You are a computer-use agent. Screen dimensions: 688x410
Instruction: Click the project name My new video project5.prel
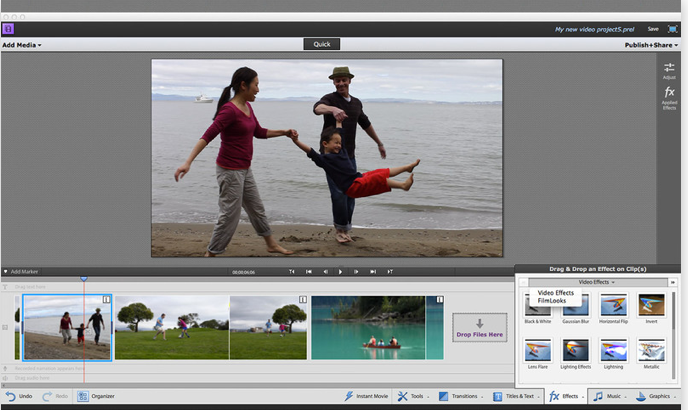click(x=595, y=29)
